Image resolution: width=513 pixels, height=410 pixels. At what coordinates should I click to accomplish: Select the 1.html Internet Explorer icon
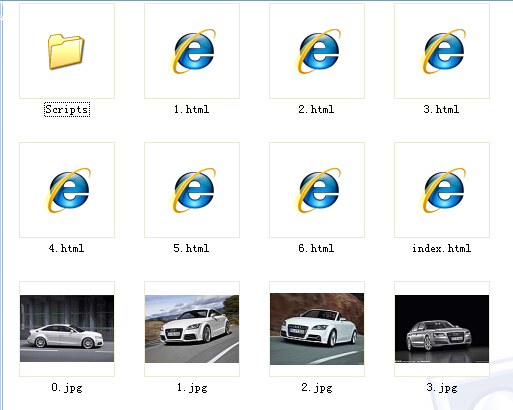point(192,51)
